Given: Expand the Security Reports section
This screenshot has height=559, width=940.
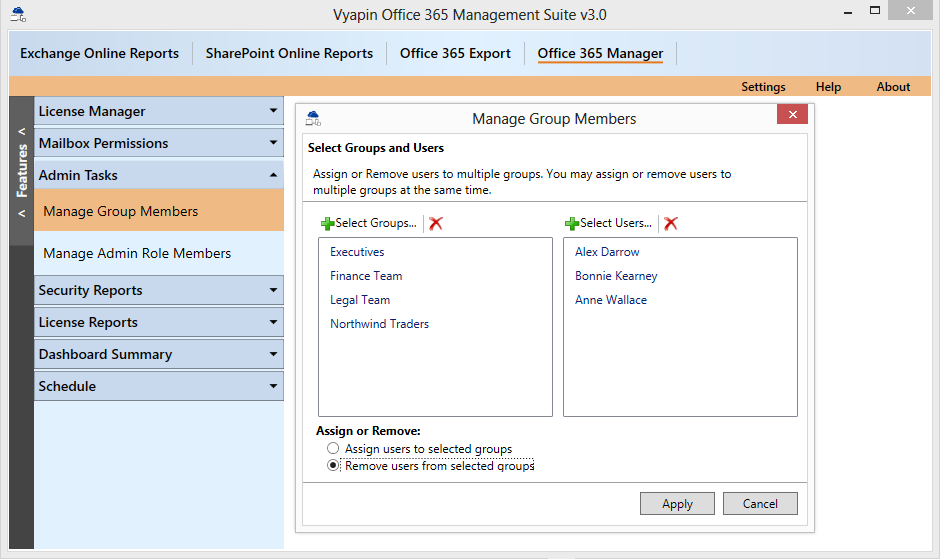Looking at the screenshot, I should tap(158, 290).
